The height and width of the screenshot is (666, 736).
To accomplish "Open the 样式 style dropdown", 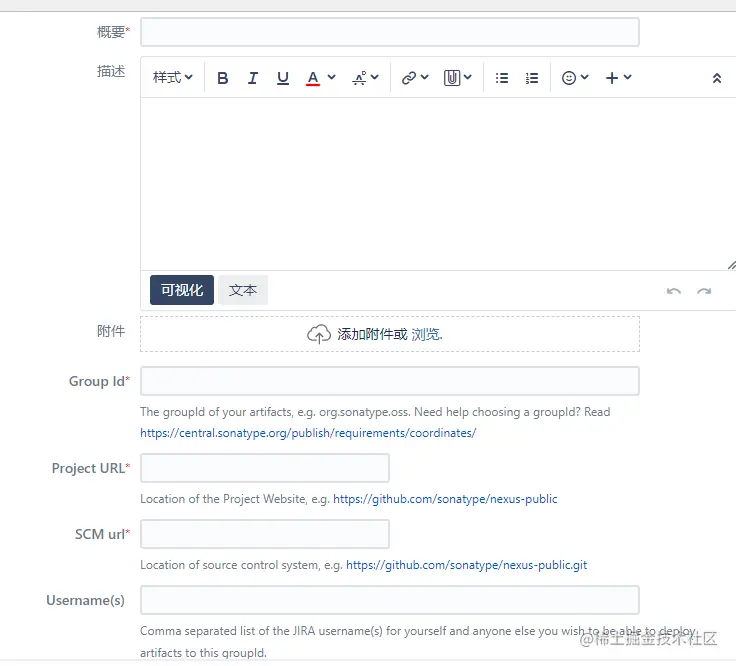I will (172, 77).
